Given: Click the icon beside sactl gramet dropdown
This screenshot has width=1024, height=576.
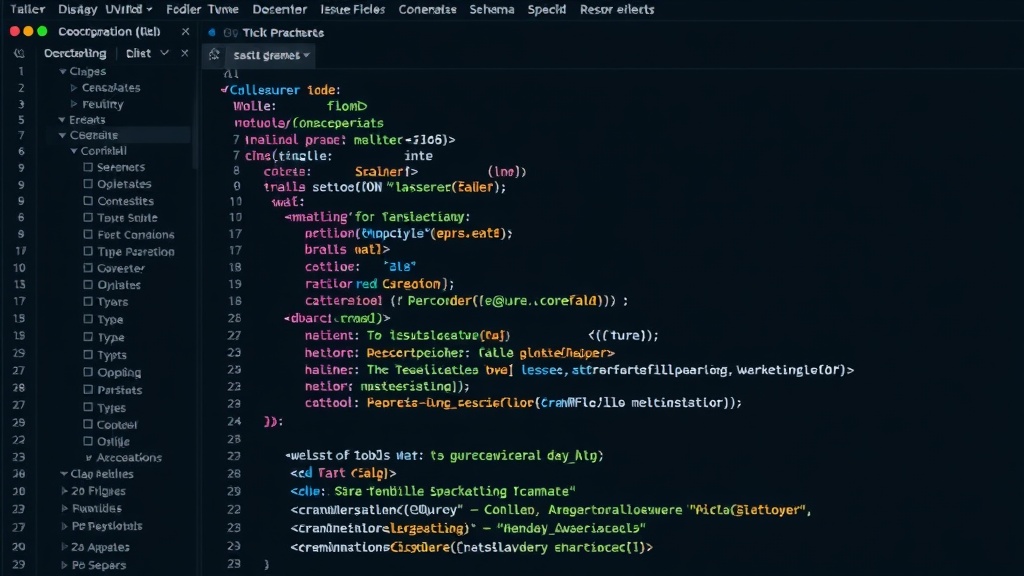Looking at the screenshot, I should pyautogui.click(x=214, y=55).
